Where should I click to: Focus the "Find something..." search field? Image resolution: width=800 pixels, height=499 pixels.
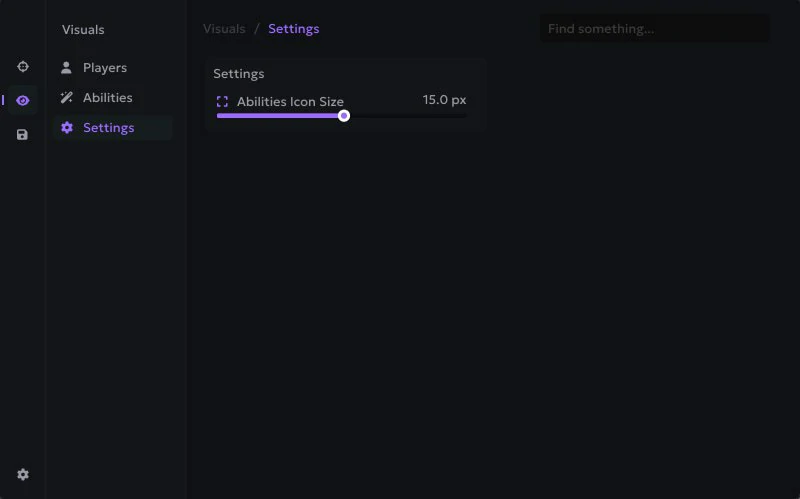click(654, 29)
